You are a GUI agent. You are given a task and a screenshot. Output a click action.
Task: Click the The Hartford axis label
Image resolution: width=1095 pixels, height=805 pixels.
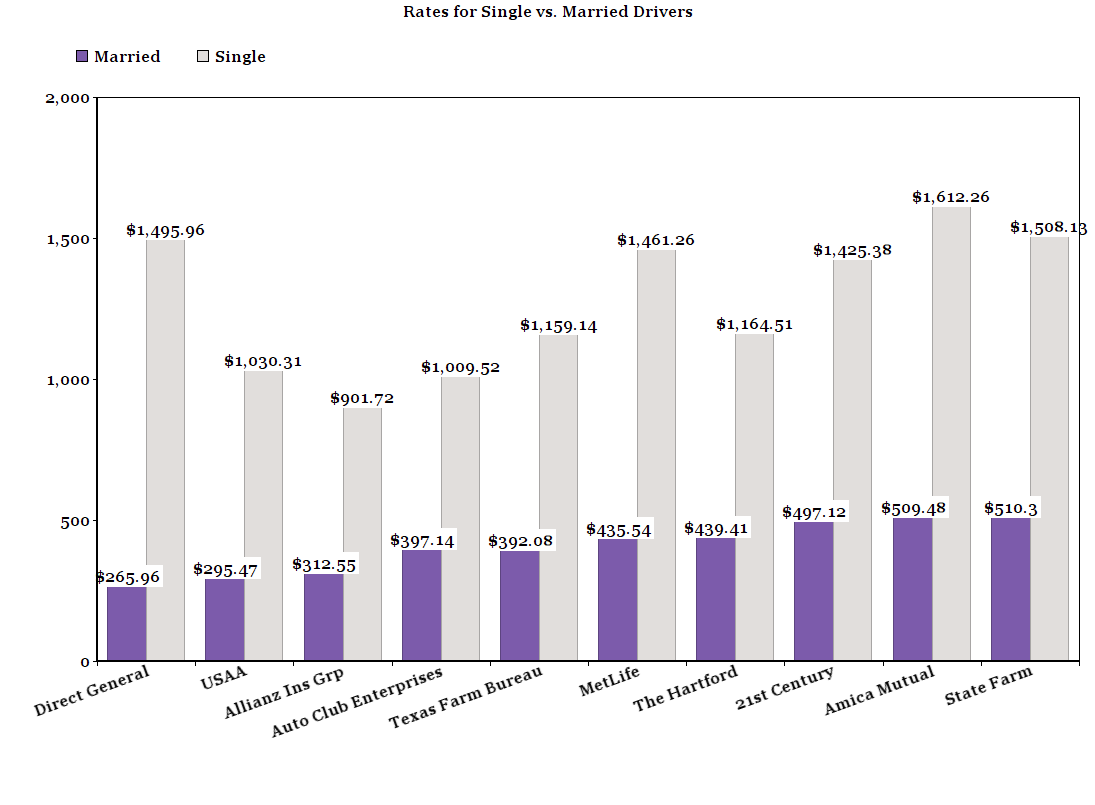click(x=685, y=689)
